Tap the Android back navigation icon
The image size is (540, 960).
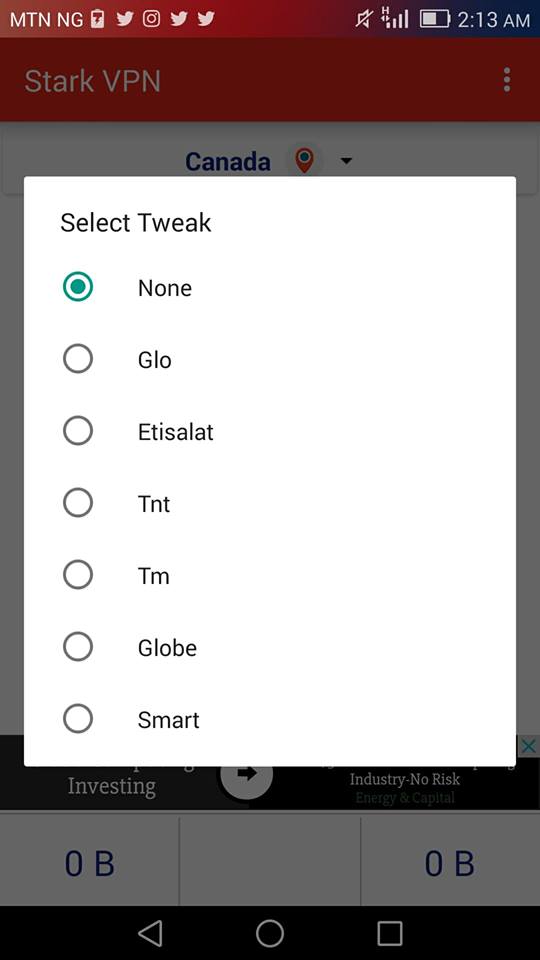[x=150, y=934]
